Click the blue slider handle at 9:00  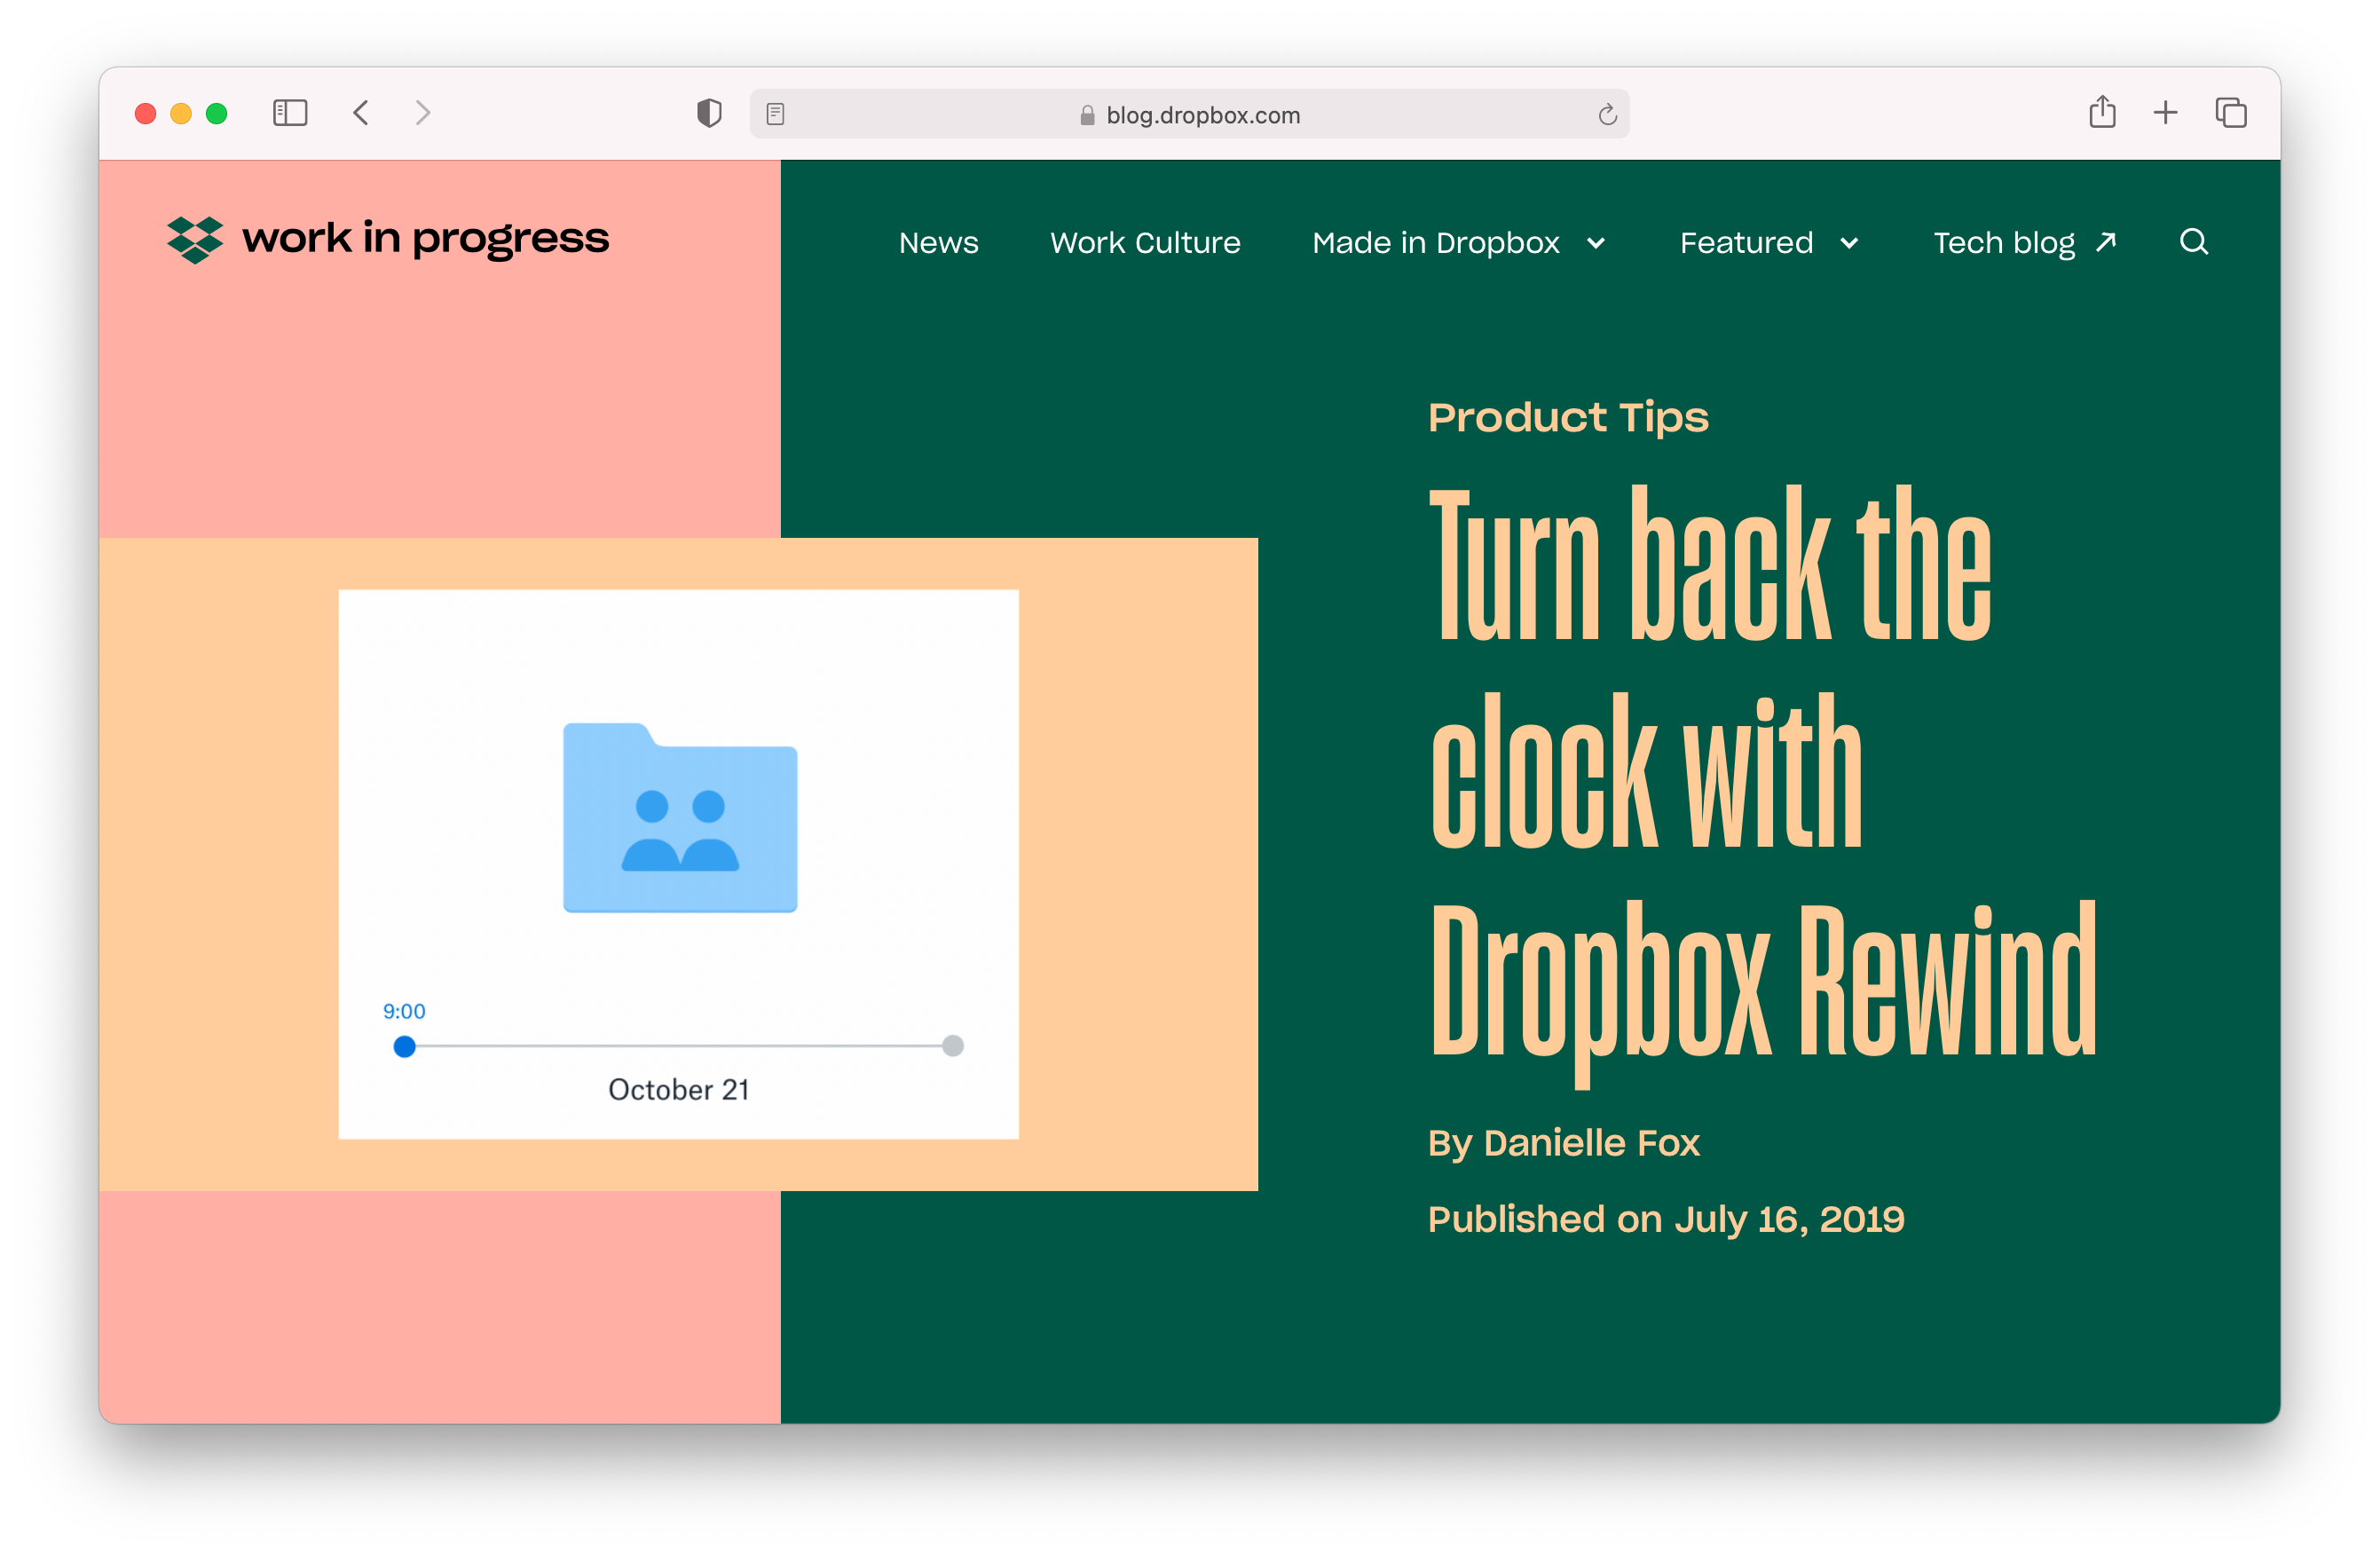[404, 1046]
